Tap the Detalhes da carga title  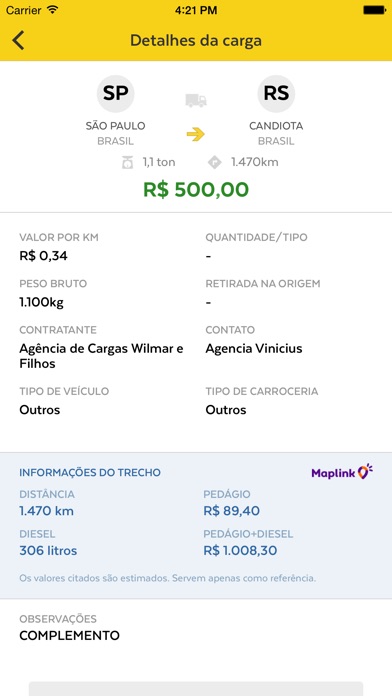click(196, 40)
